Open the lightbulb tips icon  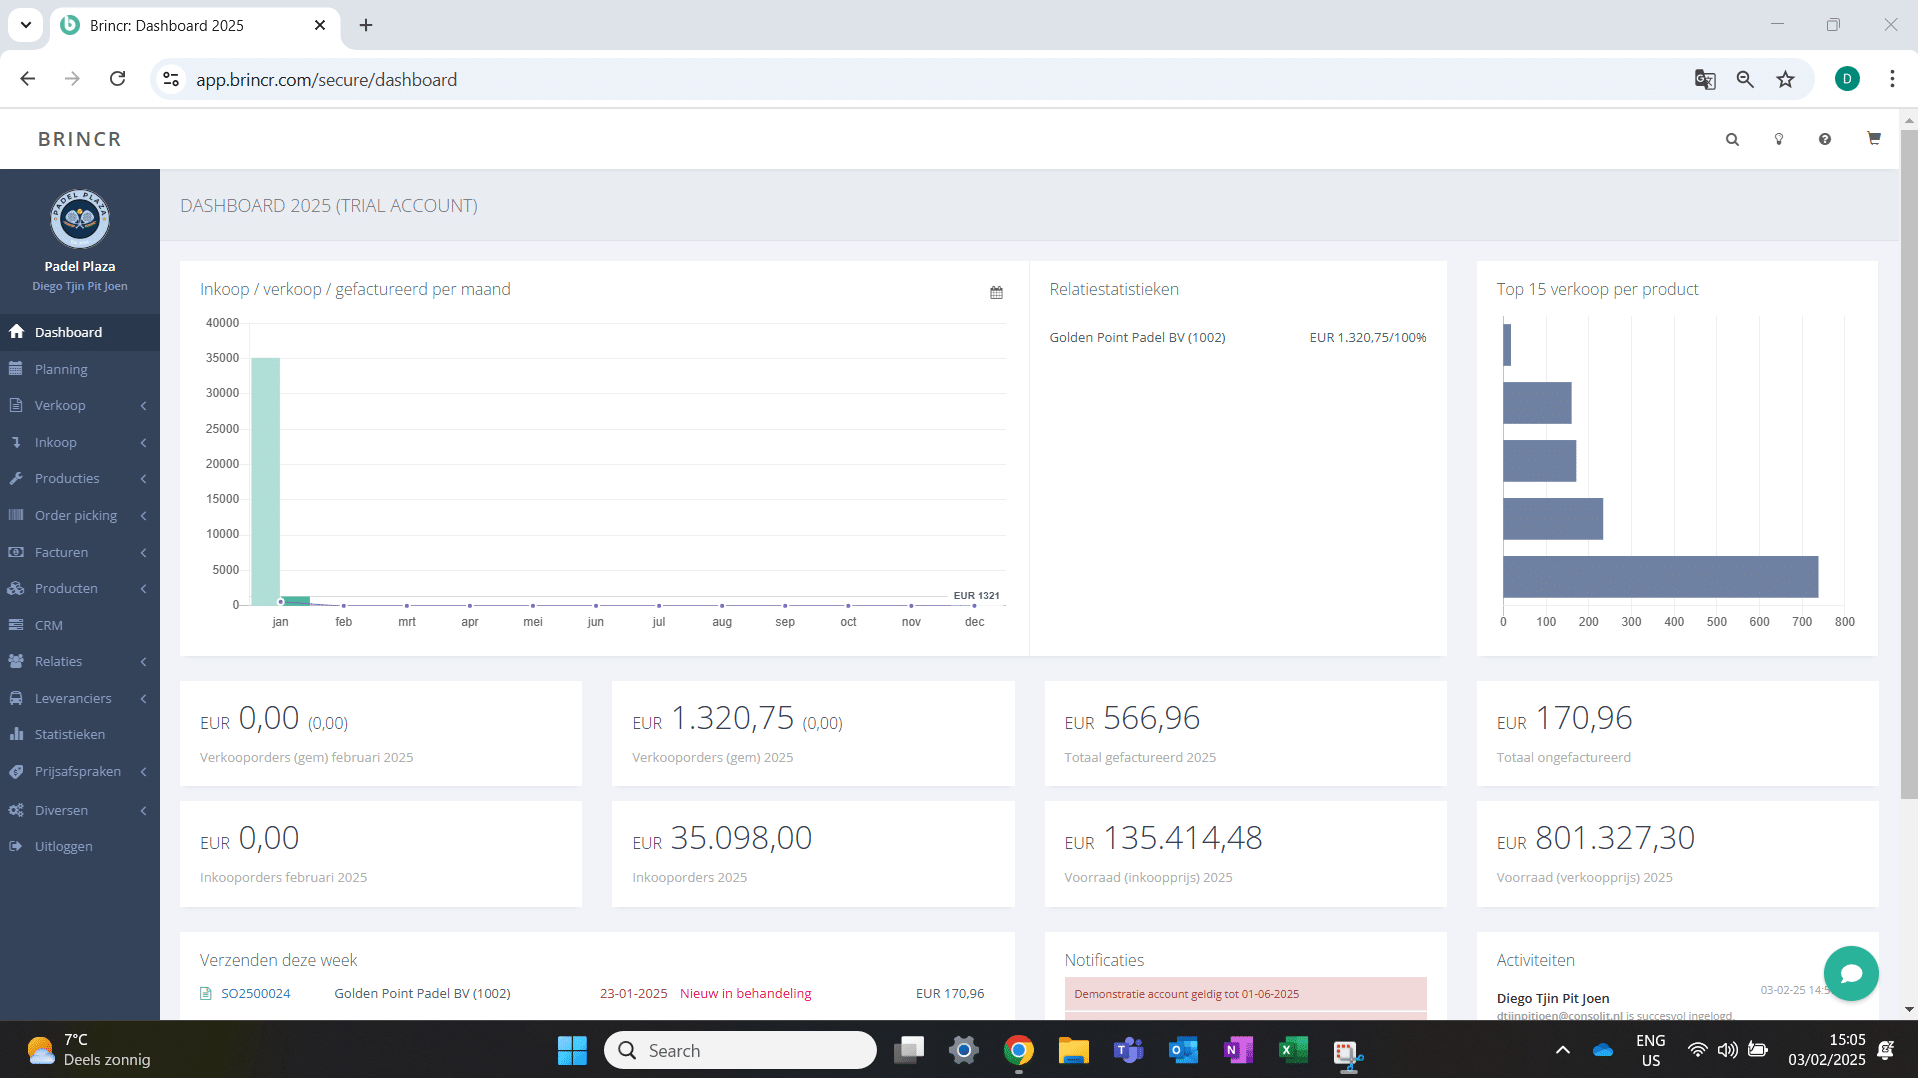pyautogui.click(x=1779, y=140)
